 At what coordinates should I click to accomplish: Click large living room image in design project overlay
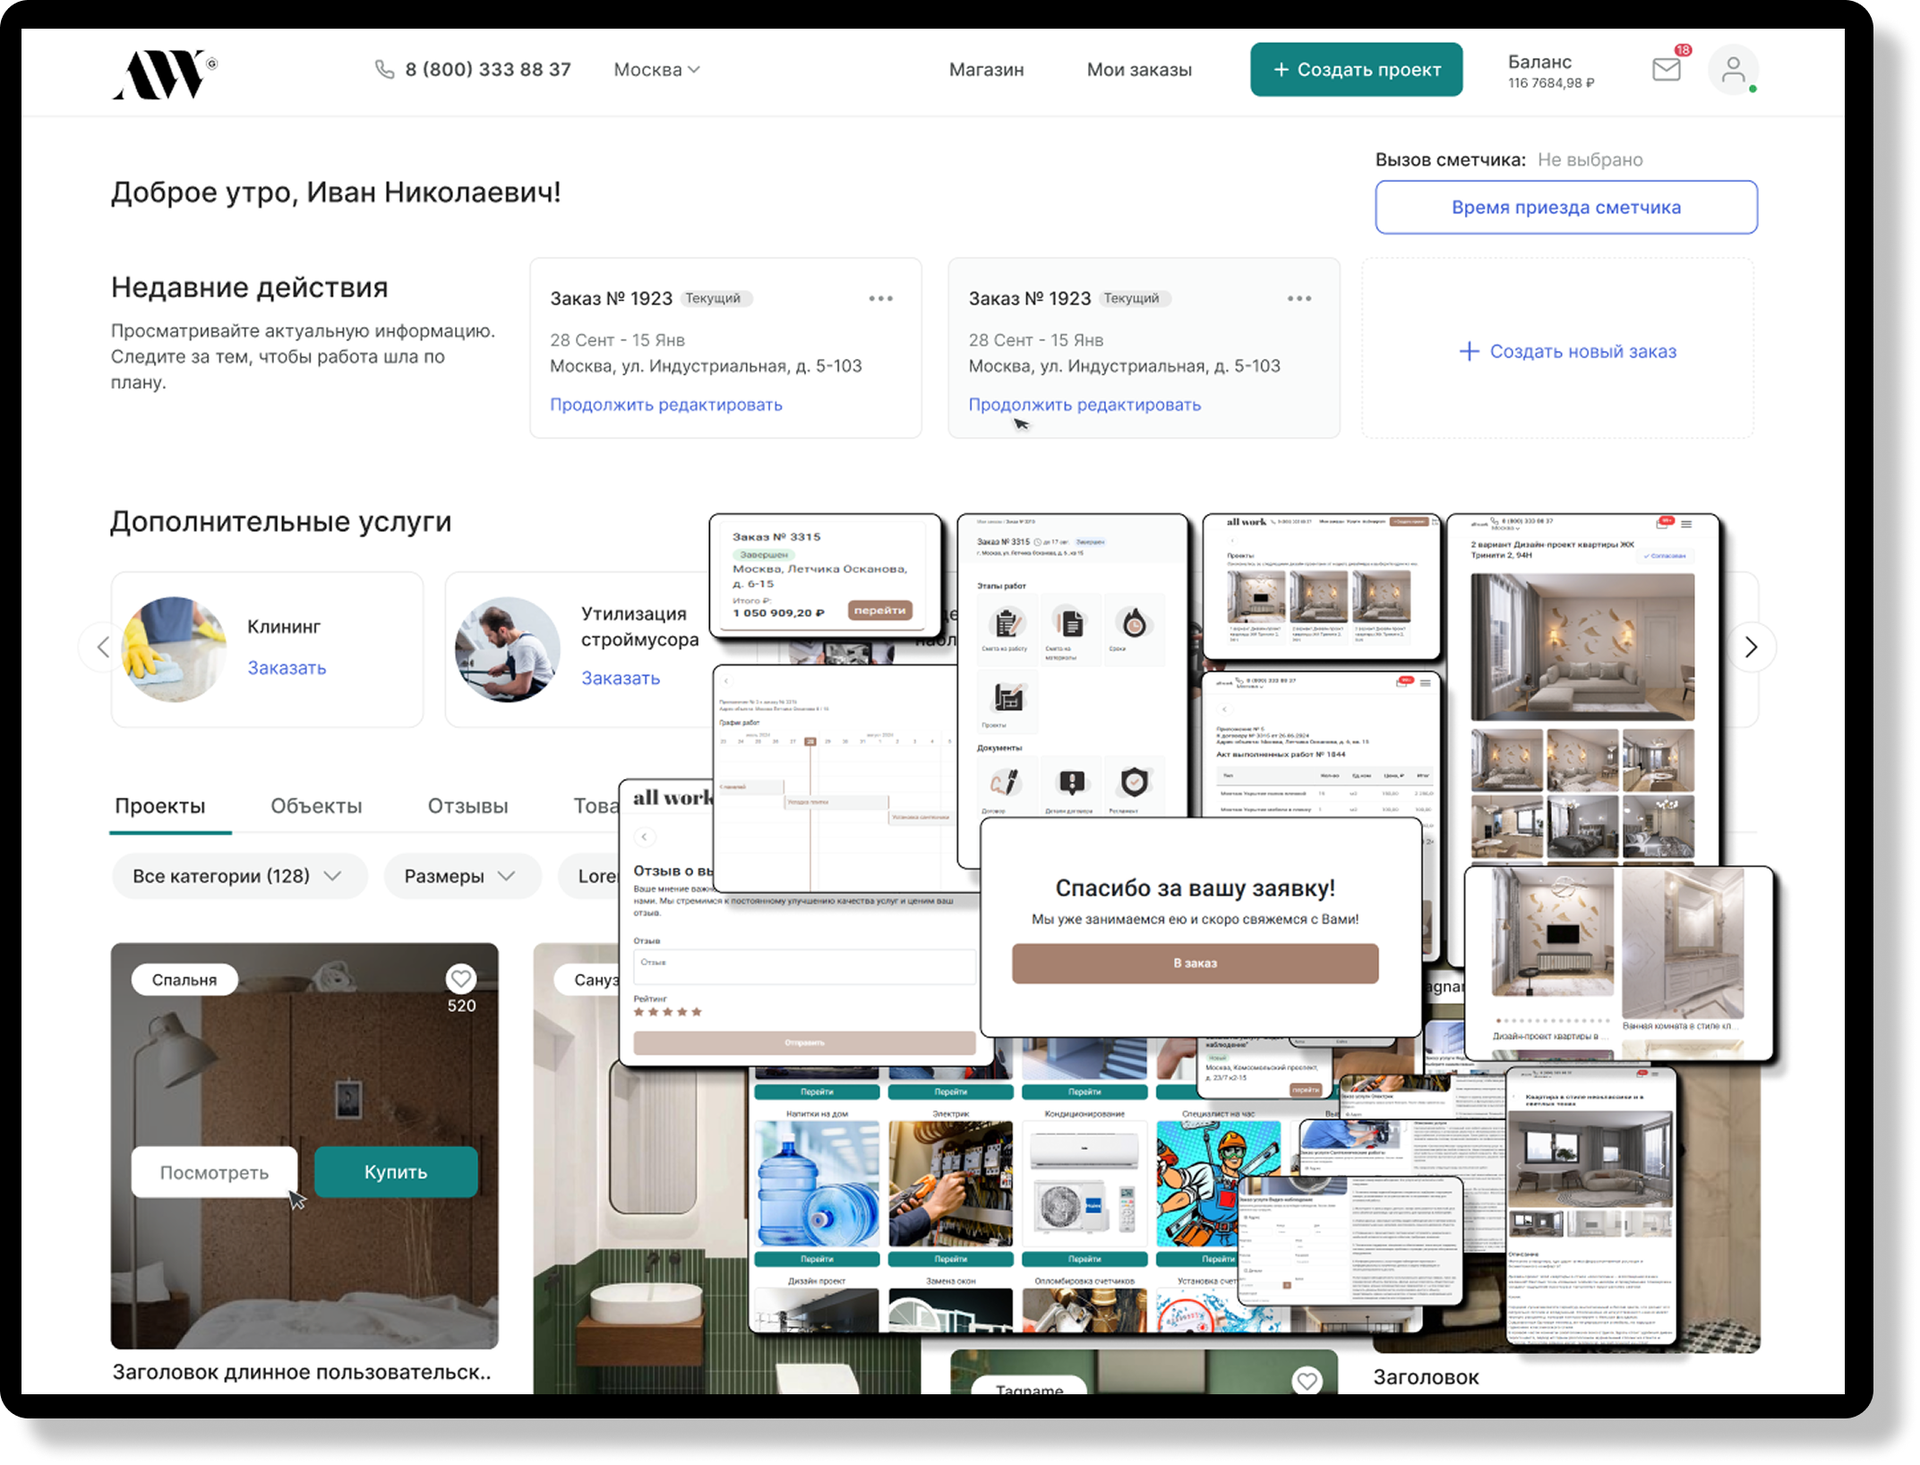click(x=1582, y=646)
